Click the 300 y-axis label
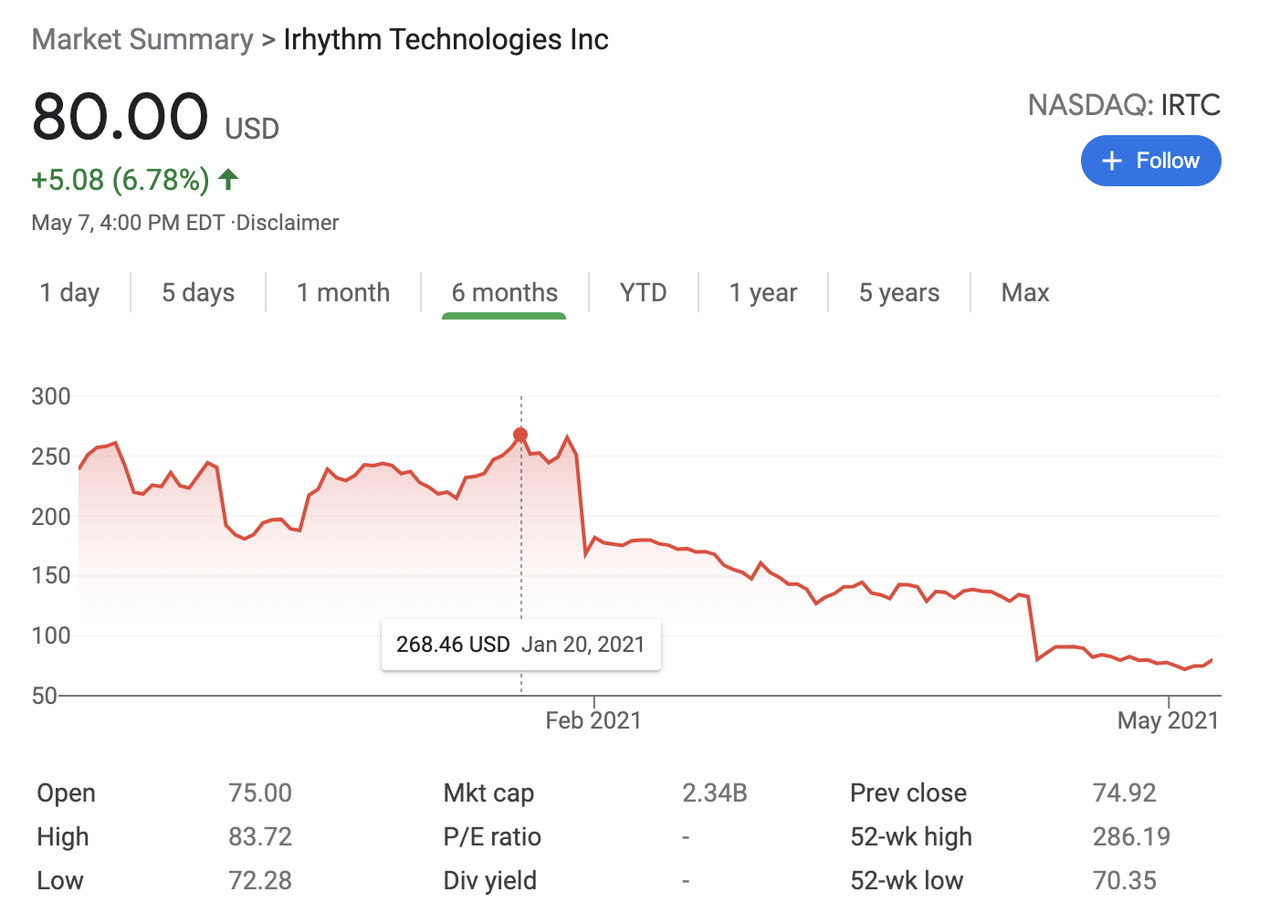This screenshot has width=1280, height=924. coord(51,397)
